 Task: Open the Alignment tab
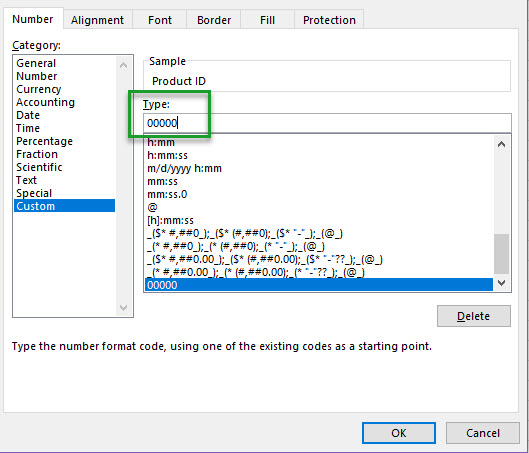(98, 20)
